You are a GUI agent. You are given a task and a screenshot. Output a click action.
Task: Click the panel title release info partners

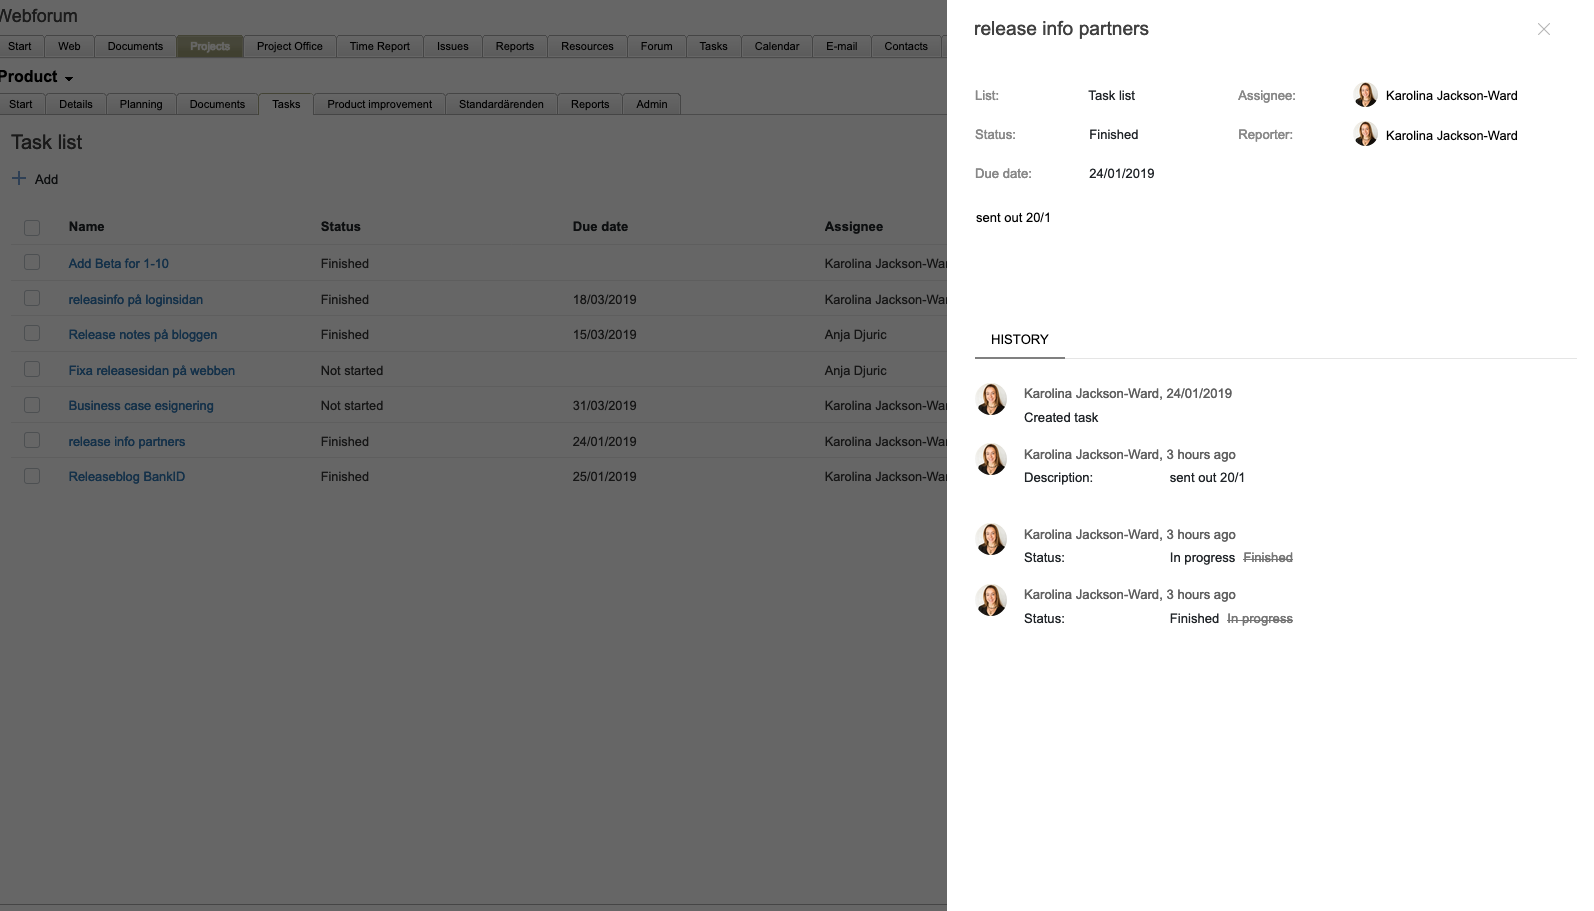click(1061, 29)
